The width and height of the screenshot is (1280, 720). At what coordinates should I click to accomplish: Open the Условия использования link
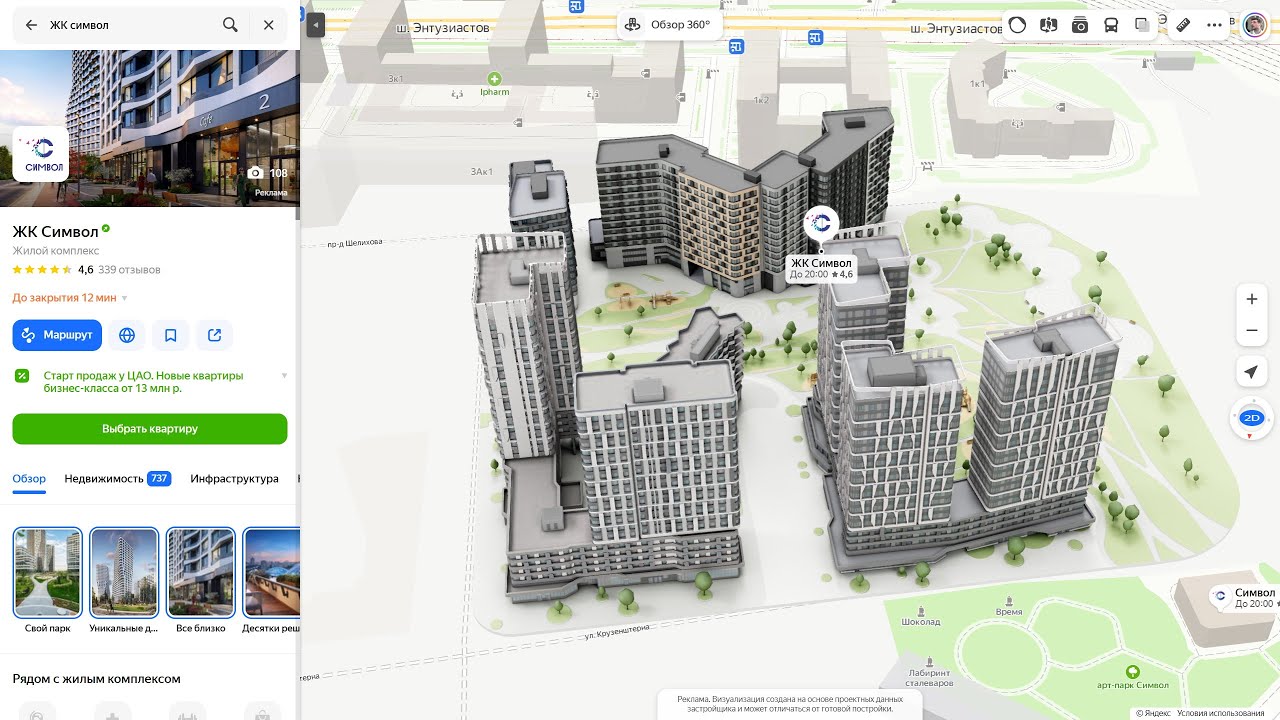click(1220, 713)
